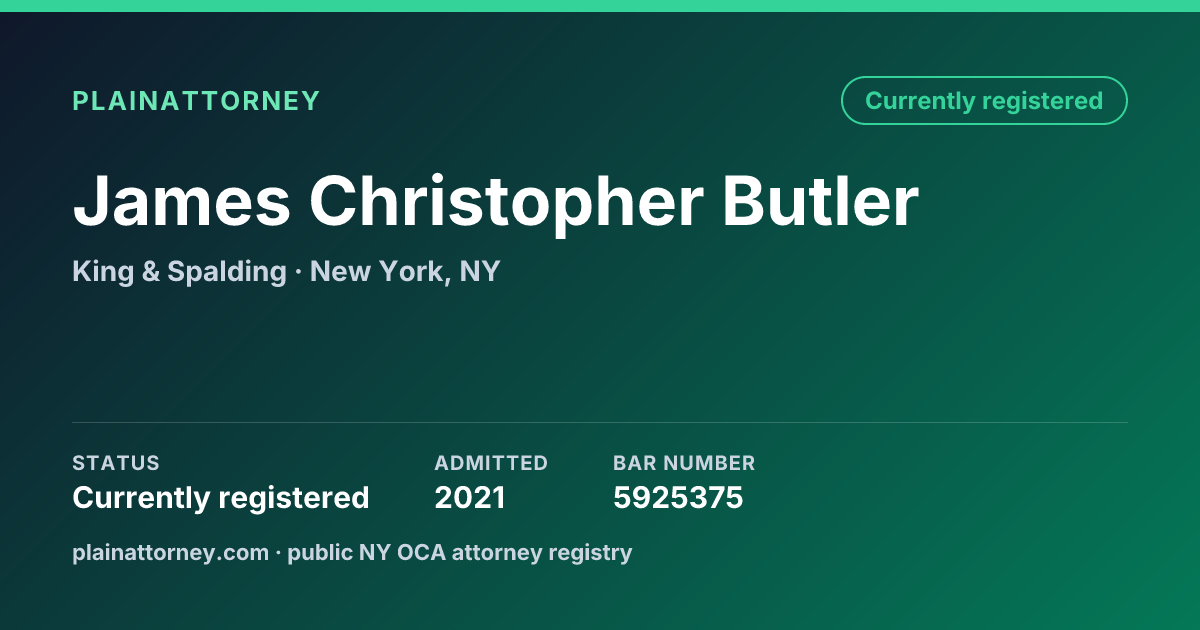1200x630 pixels.
Task: Click the horizontal divider line above STATUS
Action: pyautogui.click(x=600, y=422)
